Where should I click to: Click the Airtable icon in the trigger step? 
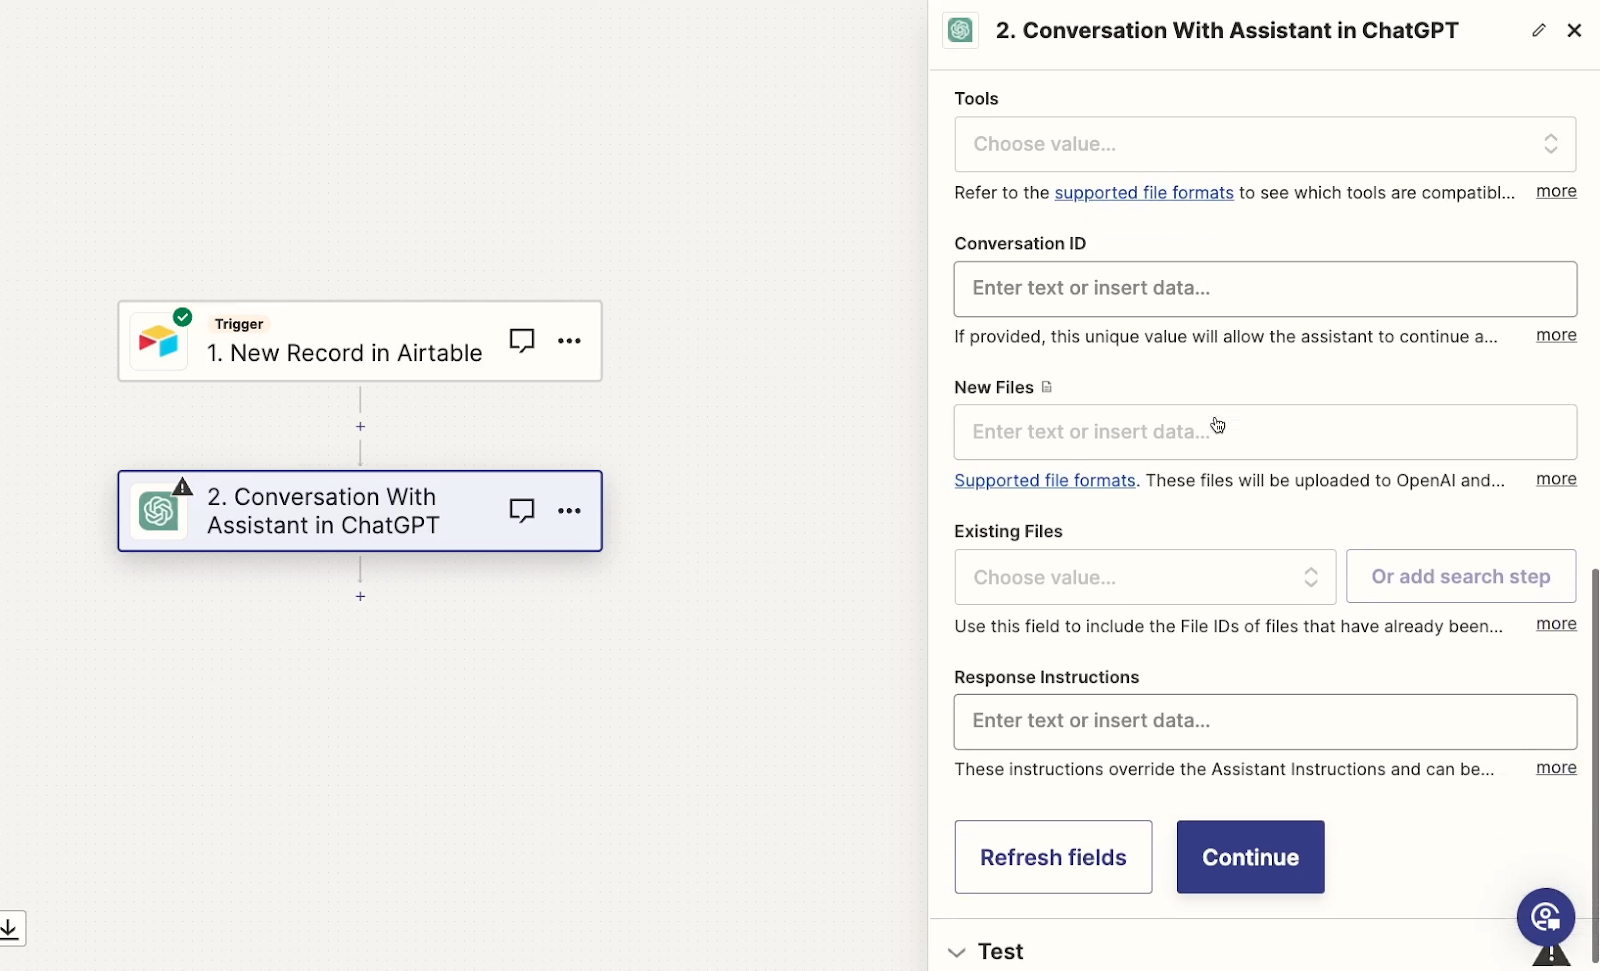pyautogui.click(x=158, y=342)
